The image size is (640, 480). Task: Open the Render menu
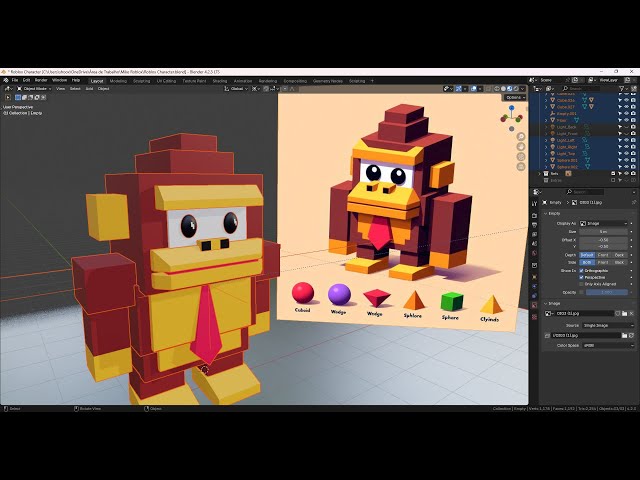tap(41, 80)
